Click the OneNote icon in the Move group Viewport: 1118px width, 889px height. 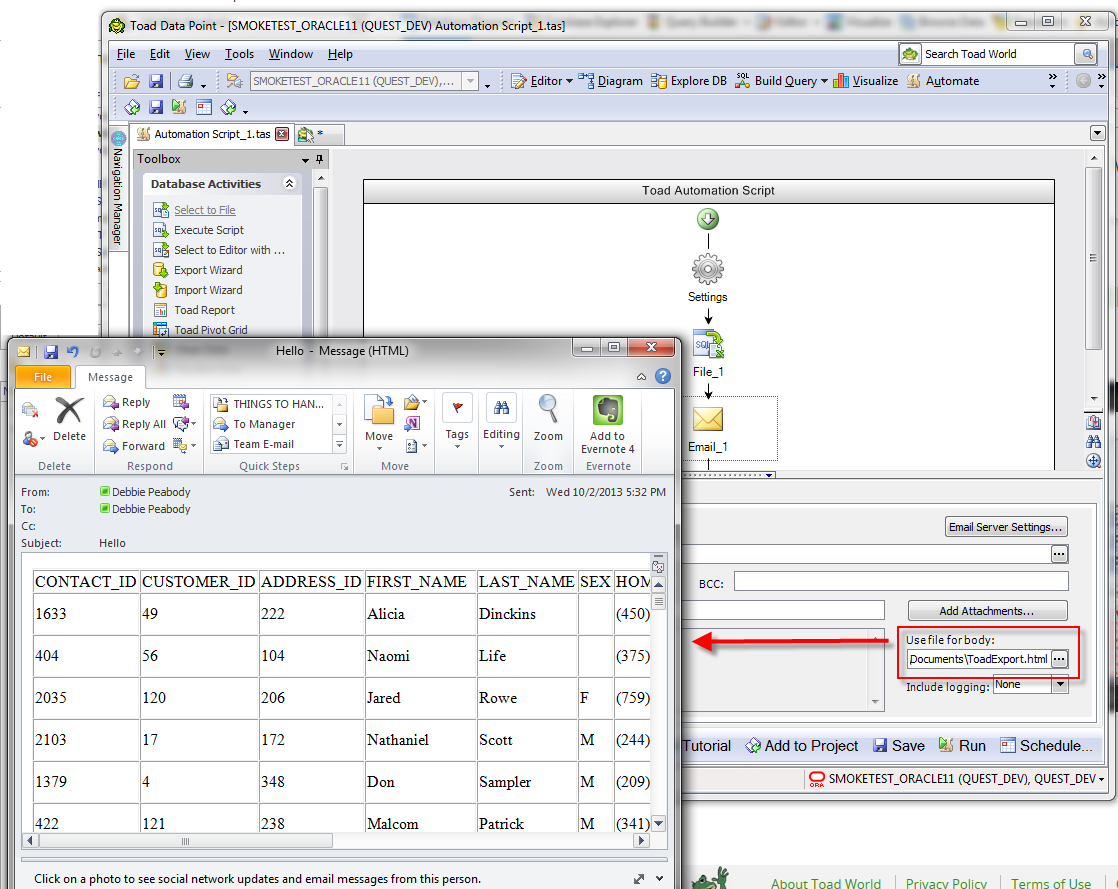pos(412,424)
